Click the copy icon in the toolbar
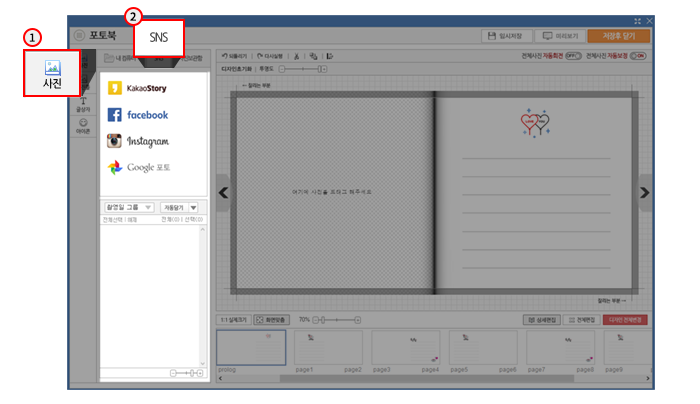Image resolution: width=700 pixels, height=404 pixels. [x=313, y=56]
